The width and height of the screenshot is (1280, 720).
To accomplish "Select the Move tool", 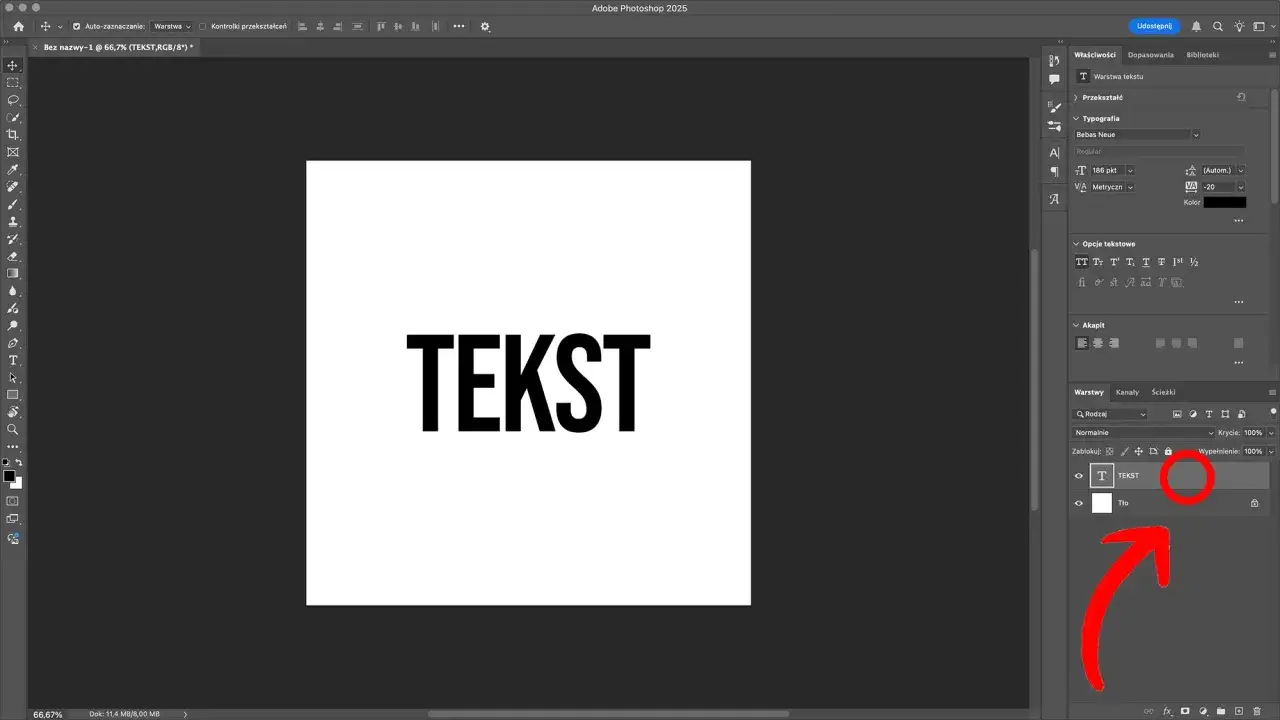I will (13, 65).
